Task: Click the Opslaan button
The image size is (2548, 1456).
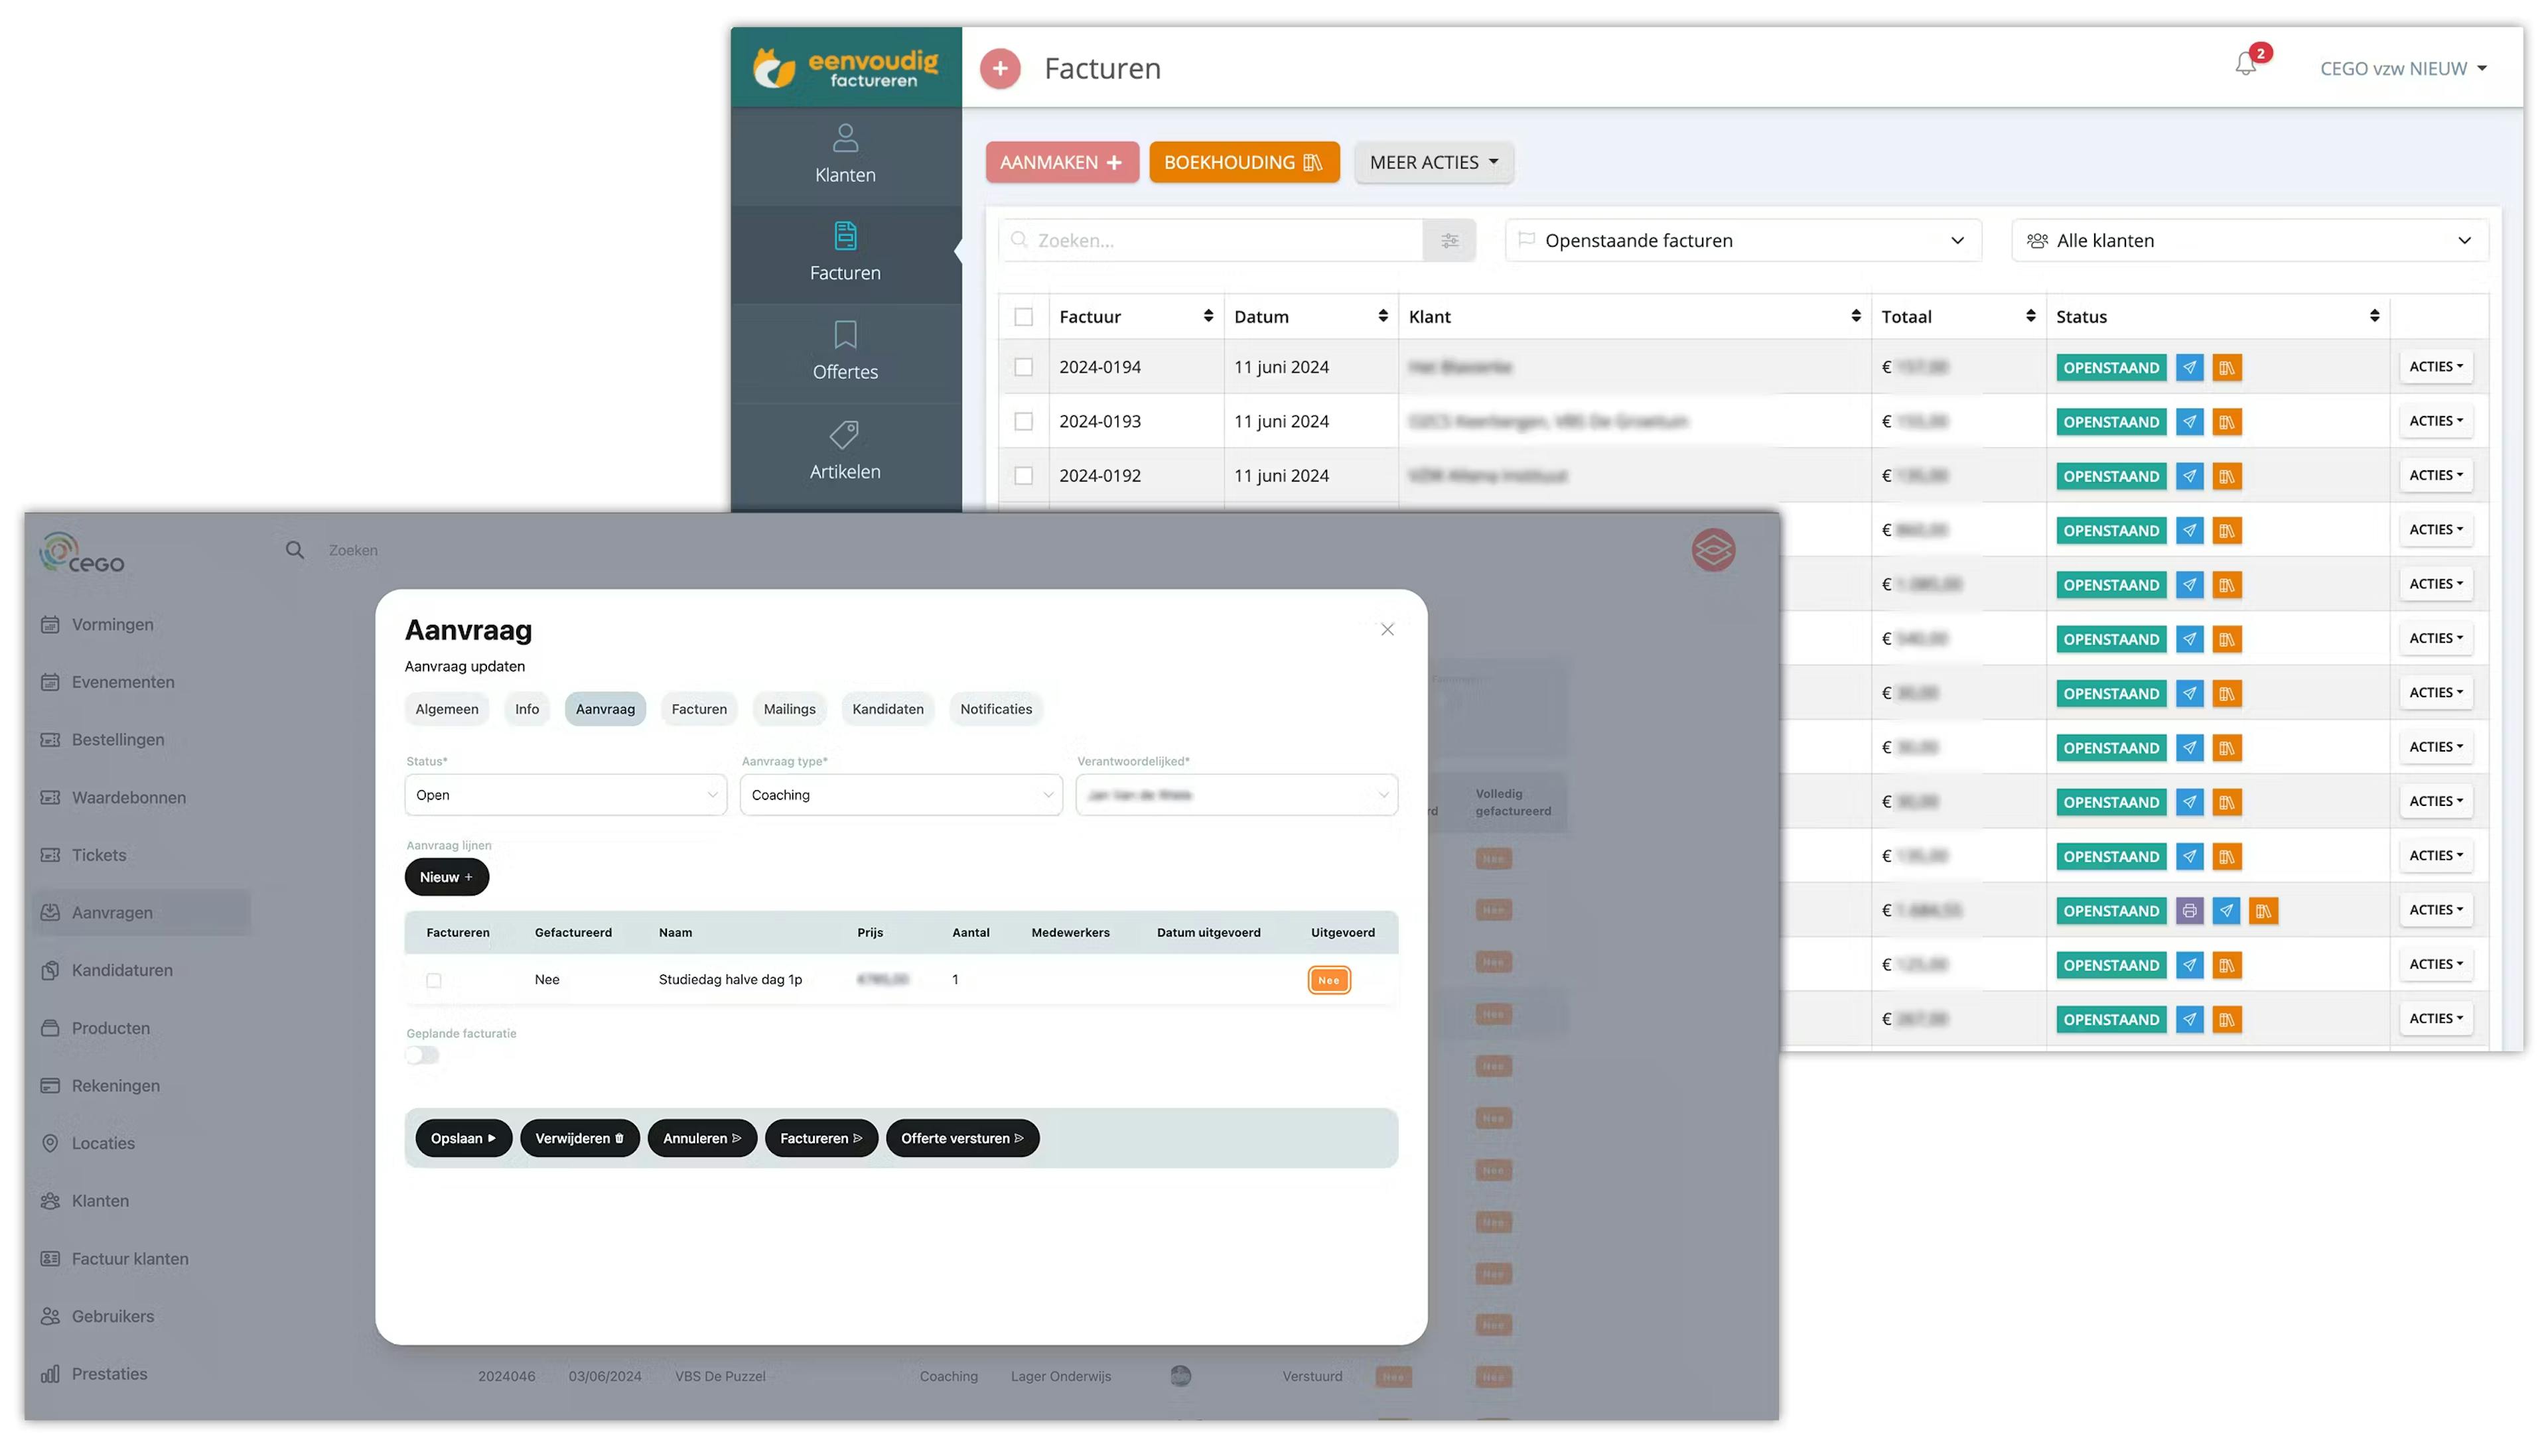Action: [x=463, y=1138]
